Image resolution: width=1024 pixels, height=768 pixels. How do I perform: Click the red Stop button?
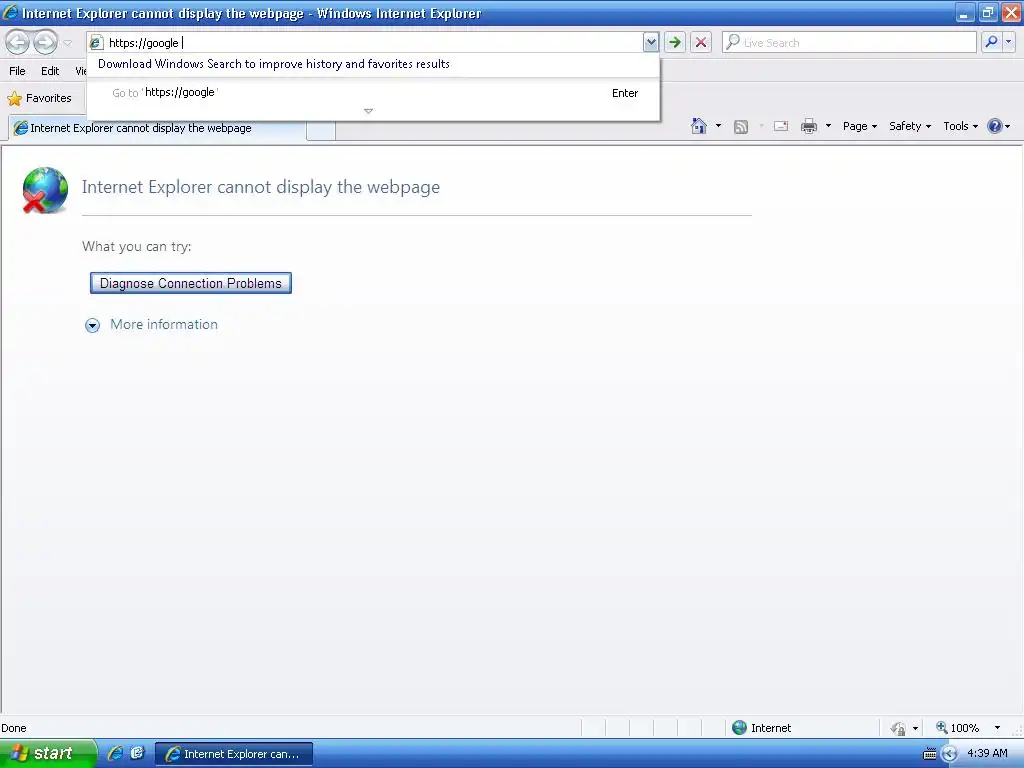pyautogui.click(x=701, y=42)
